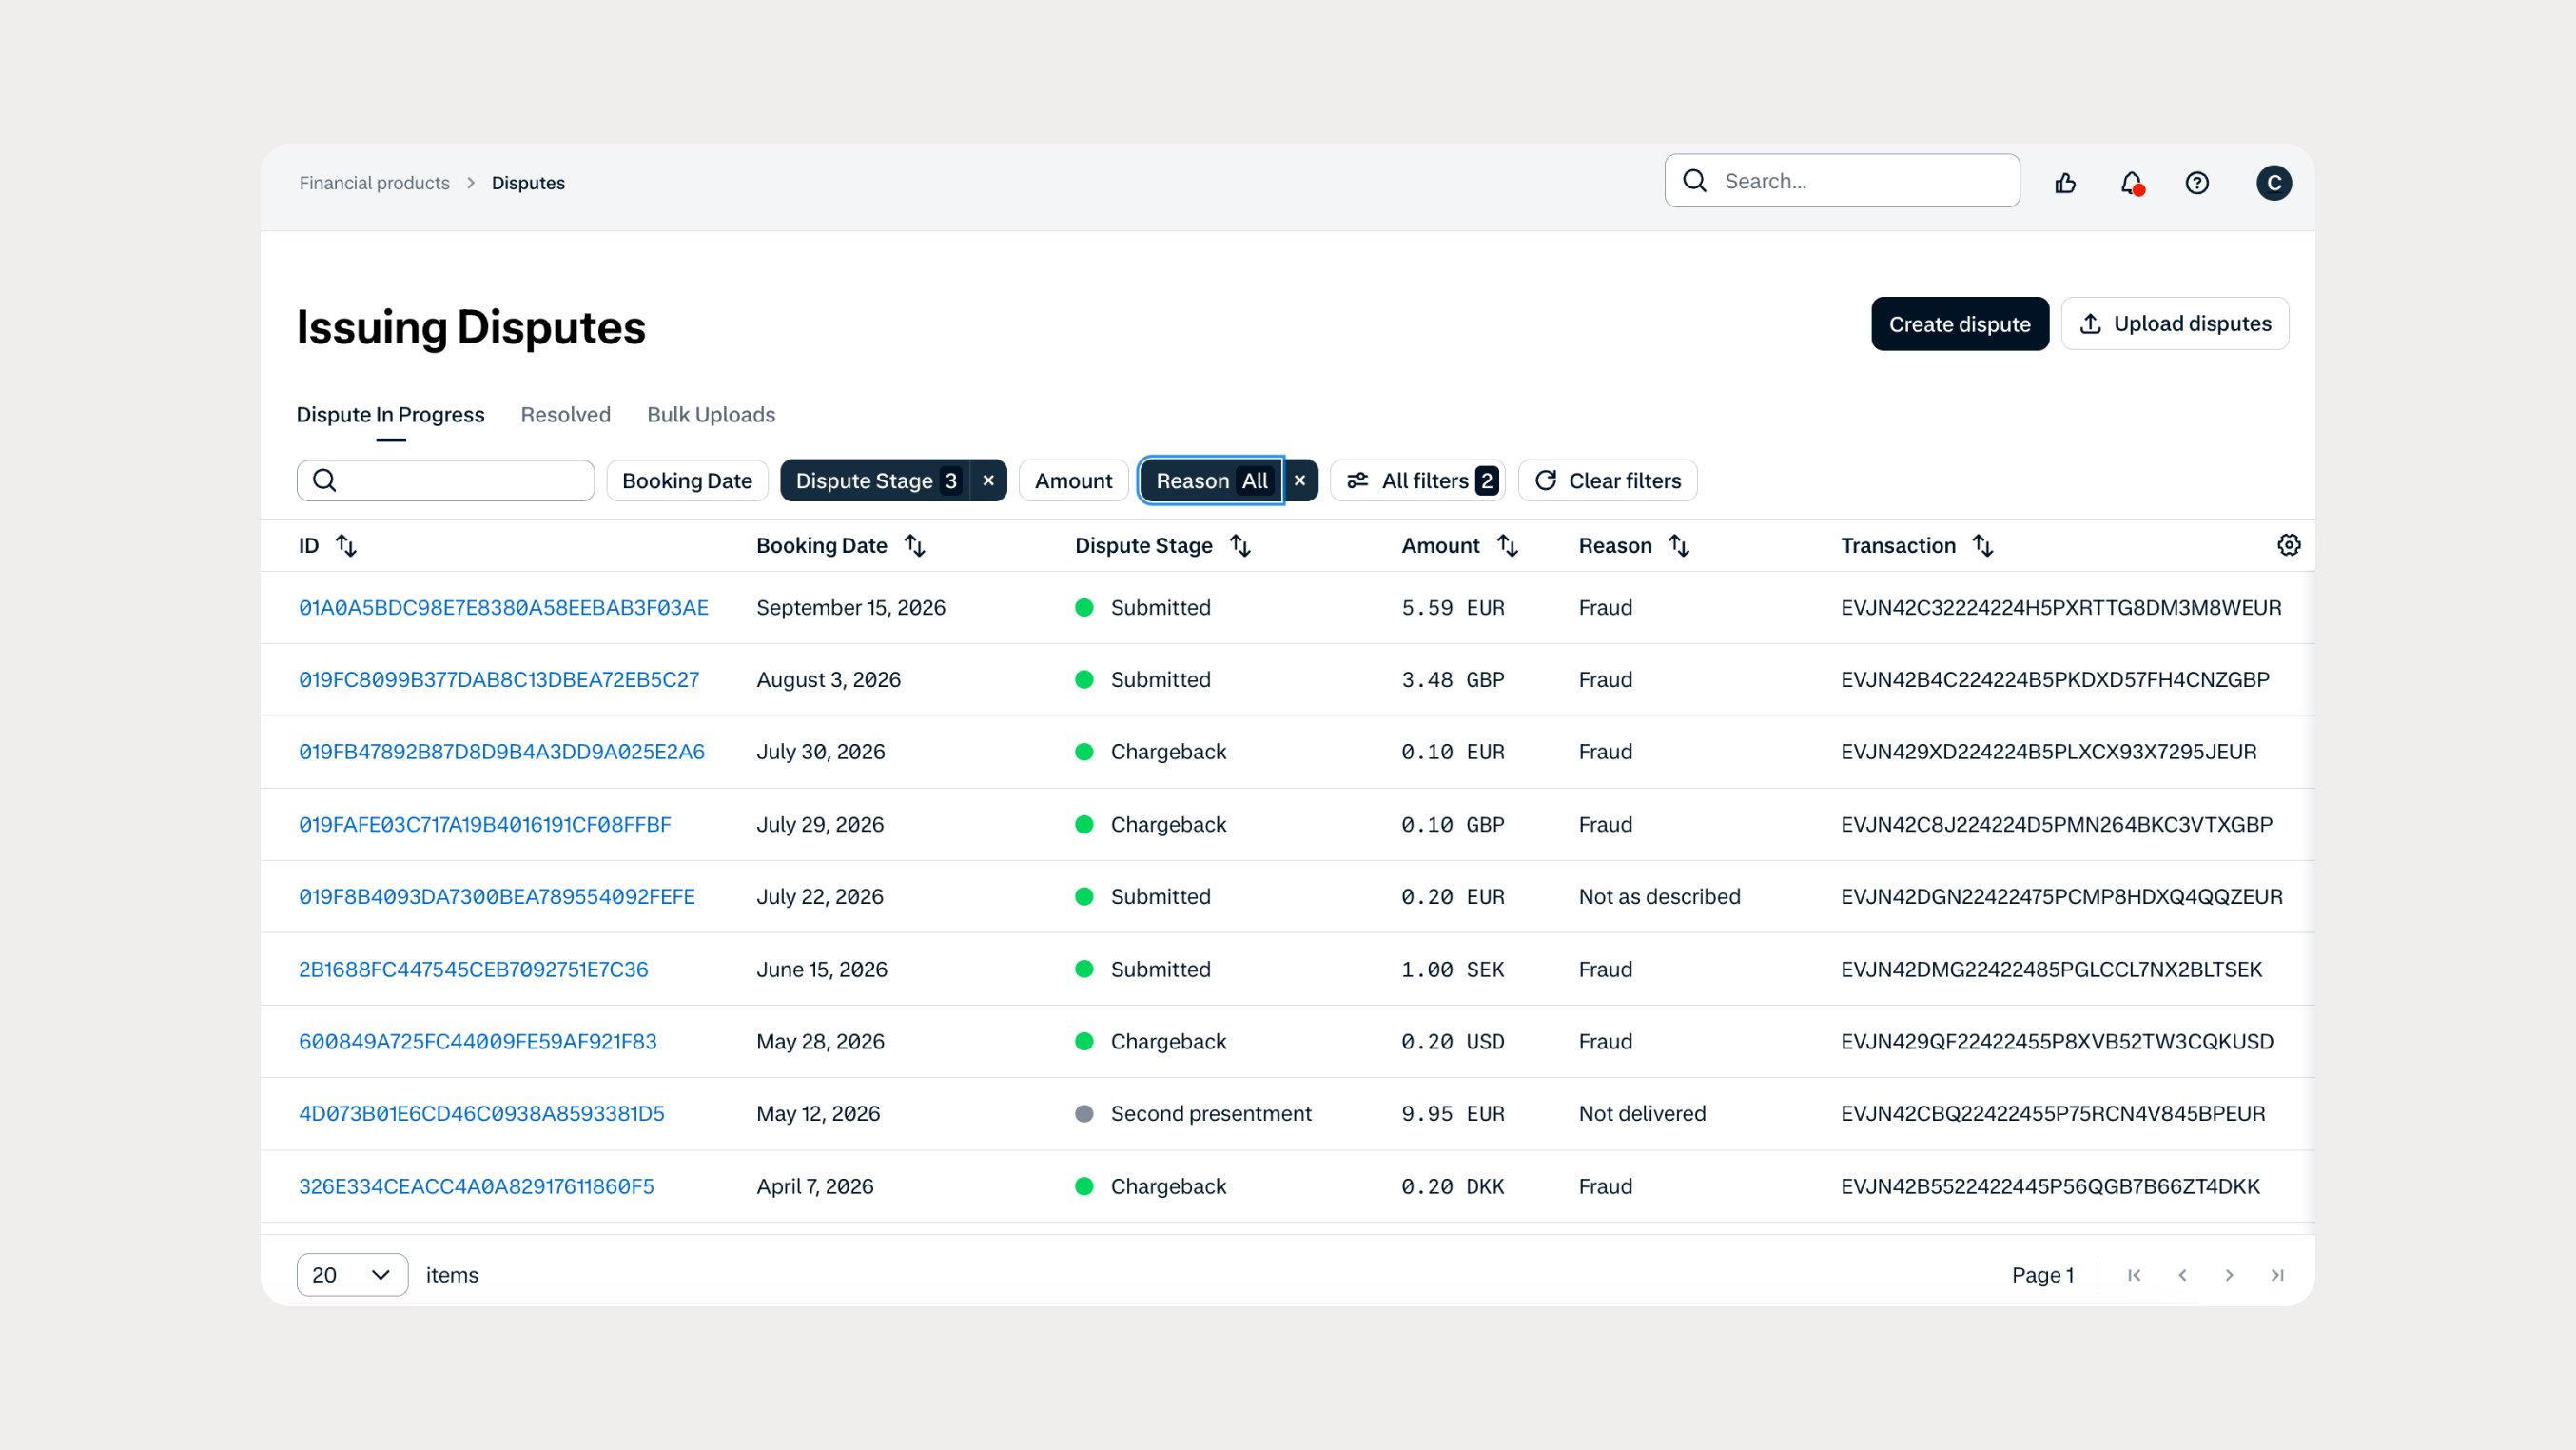Switch to the Resolved tab
The height and width of the screenshot is (1450, 2576).
click(x=565, y=415)
